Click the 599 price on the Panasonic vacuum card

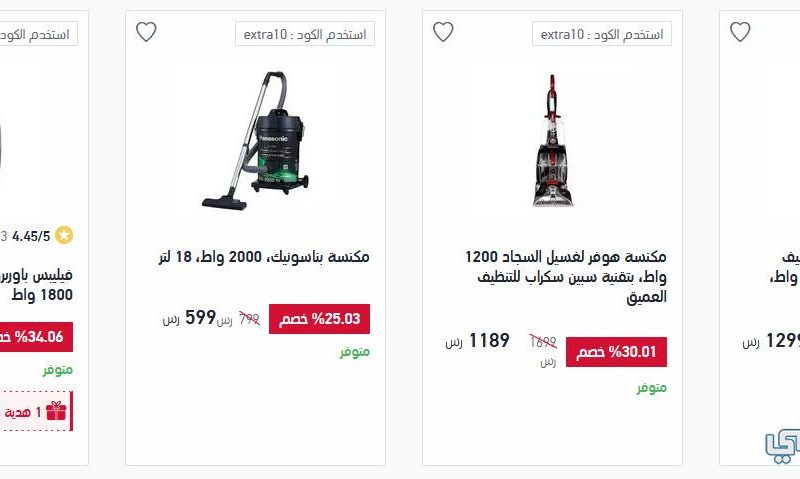coord(200,317)
